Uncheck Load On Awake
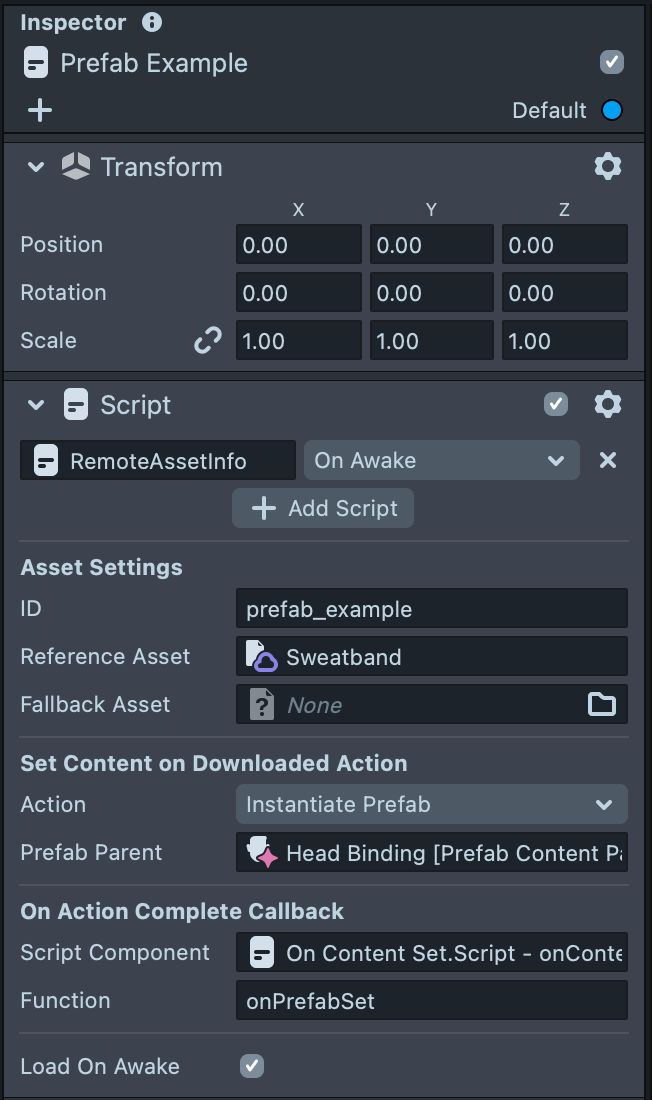The height and width of the screenshot is (1100, 652). pos(252,1066)
